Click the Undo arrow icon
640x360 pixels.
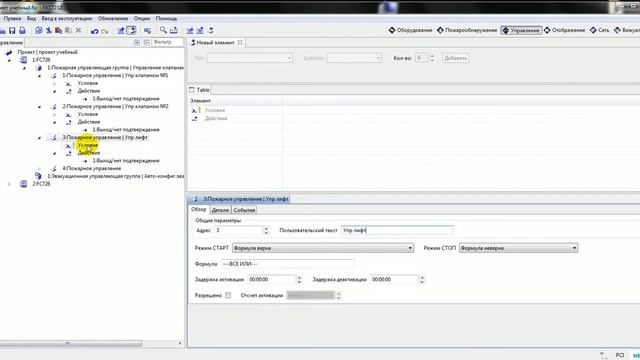(x=95, y=31)
